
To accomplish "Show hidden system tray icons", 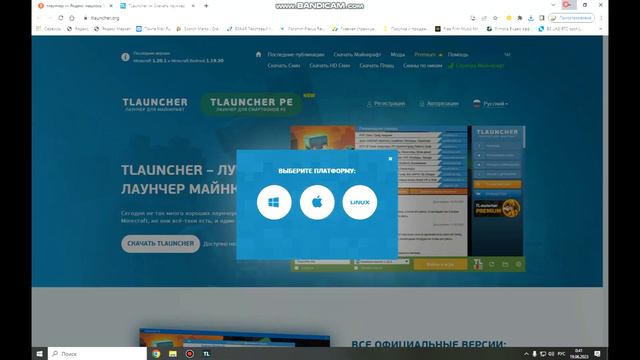I will tap(526, 354).
